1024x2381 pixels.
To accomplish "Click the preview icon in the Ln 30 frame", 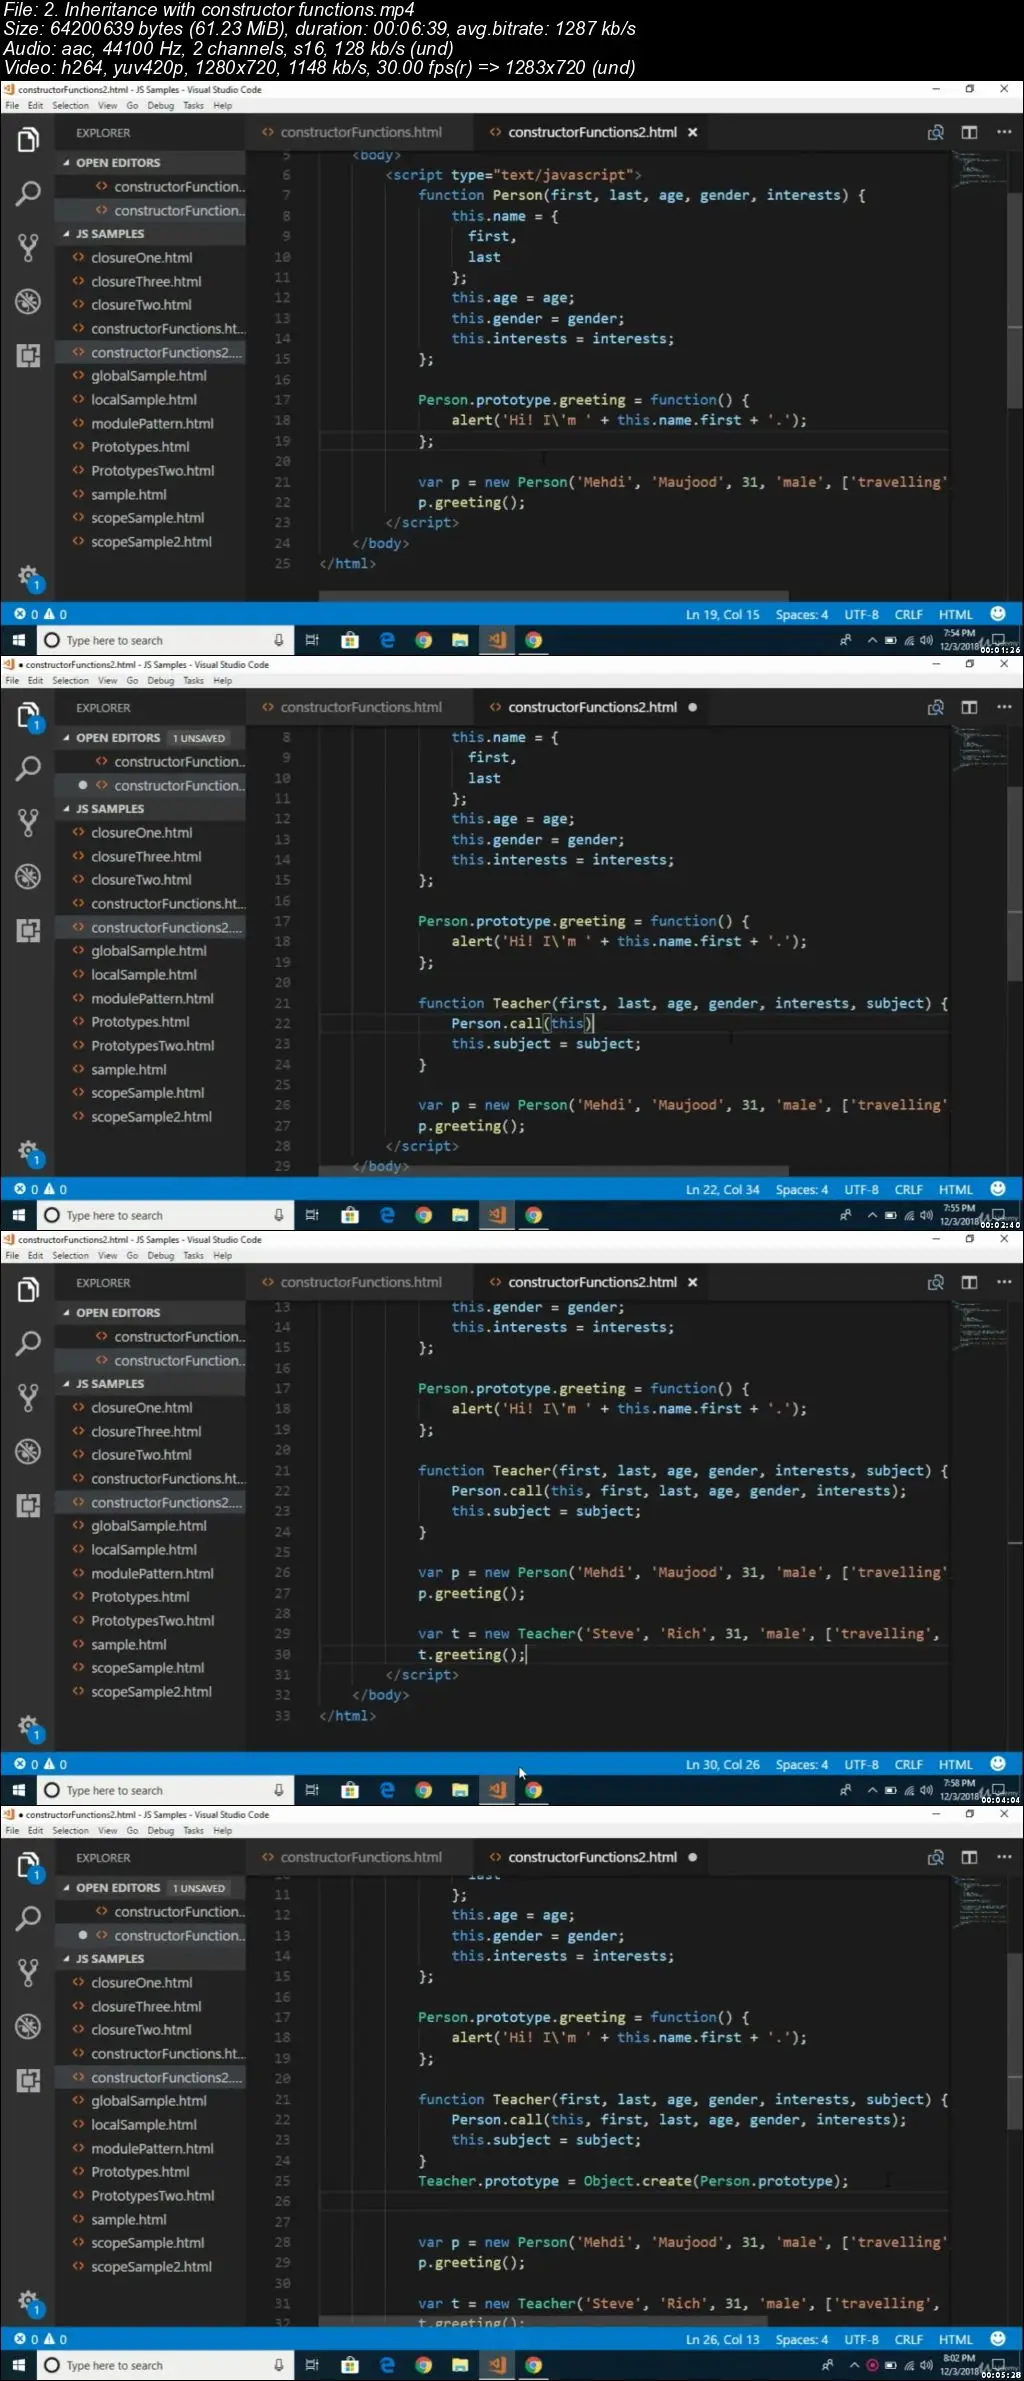I will click(936, 1282).
